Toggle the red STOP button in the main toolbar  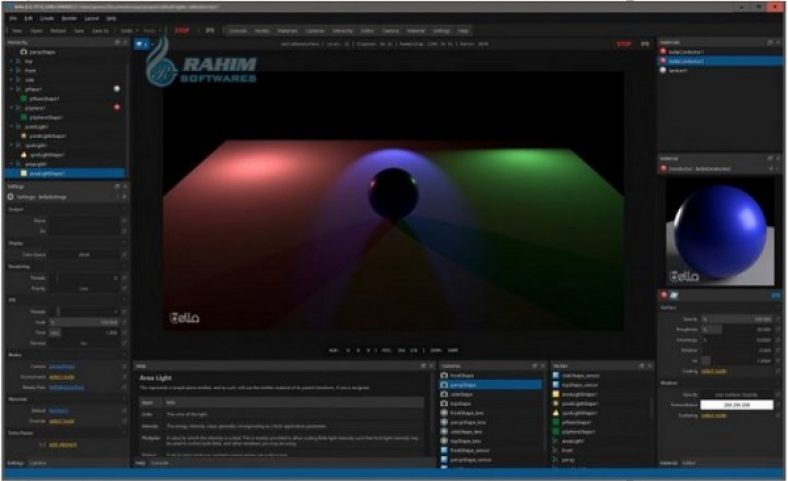click(x=182, y=31)
